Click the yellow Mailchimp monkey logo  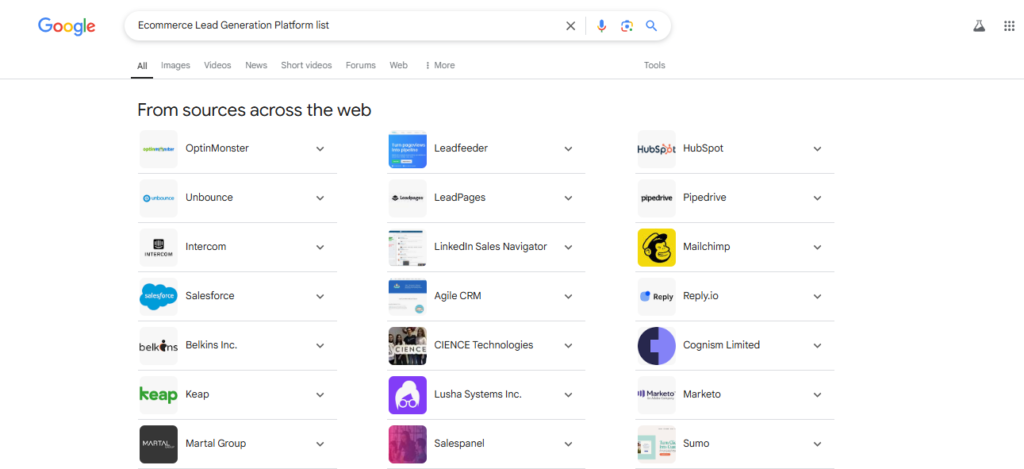pyautogui.click(x=656, y=247)
